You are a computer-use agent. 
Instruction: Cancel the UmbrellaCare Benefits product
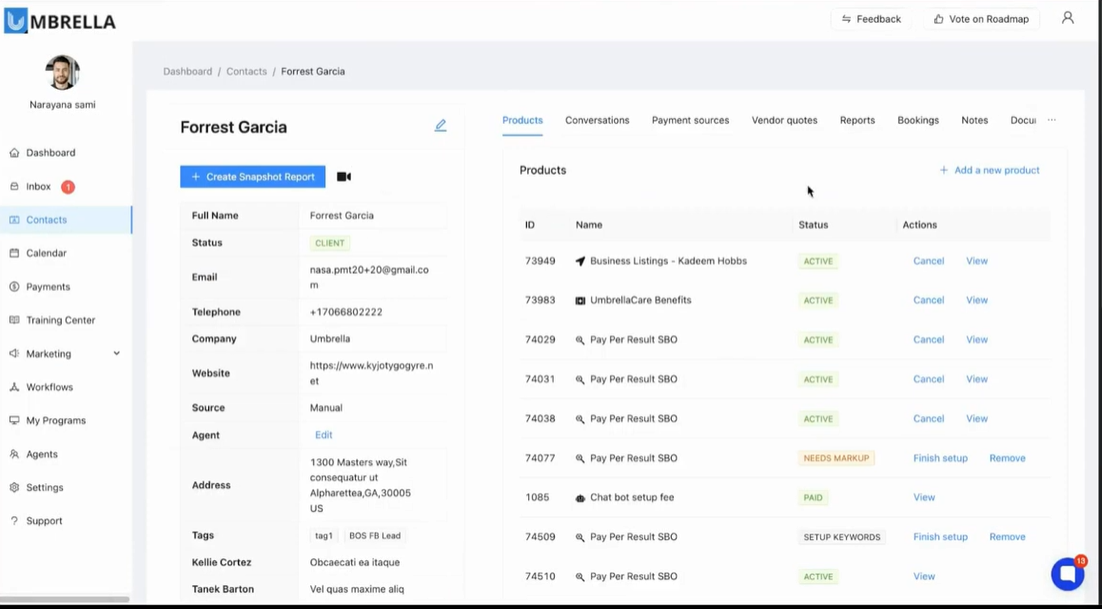[928, 300]
